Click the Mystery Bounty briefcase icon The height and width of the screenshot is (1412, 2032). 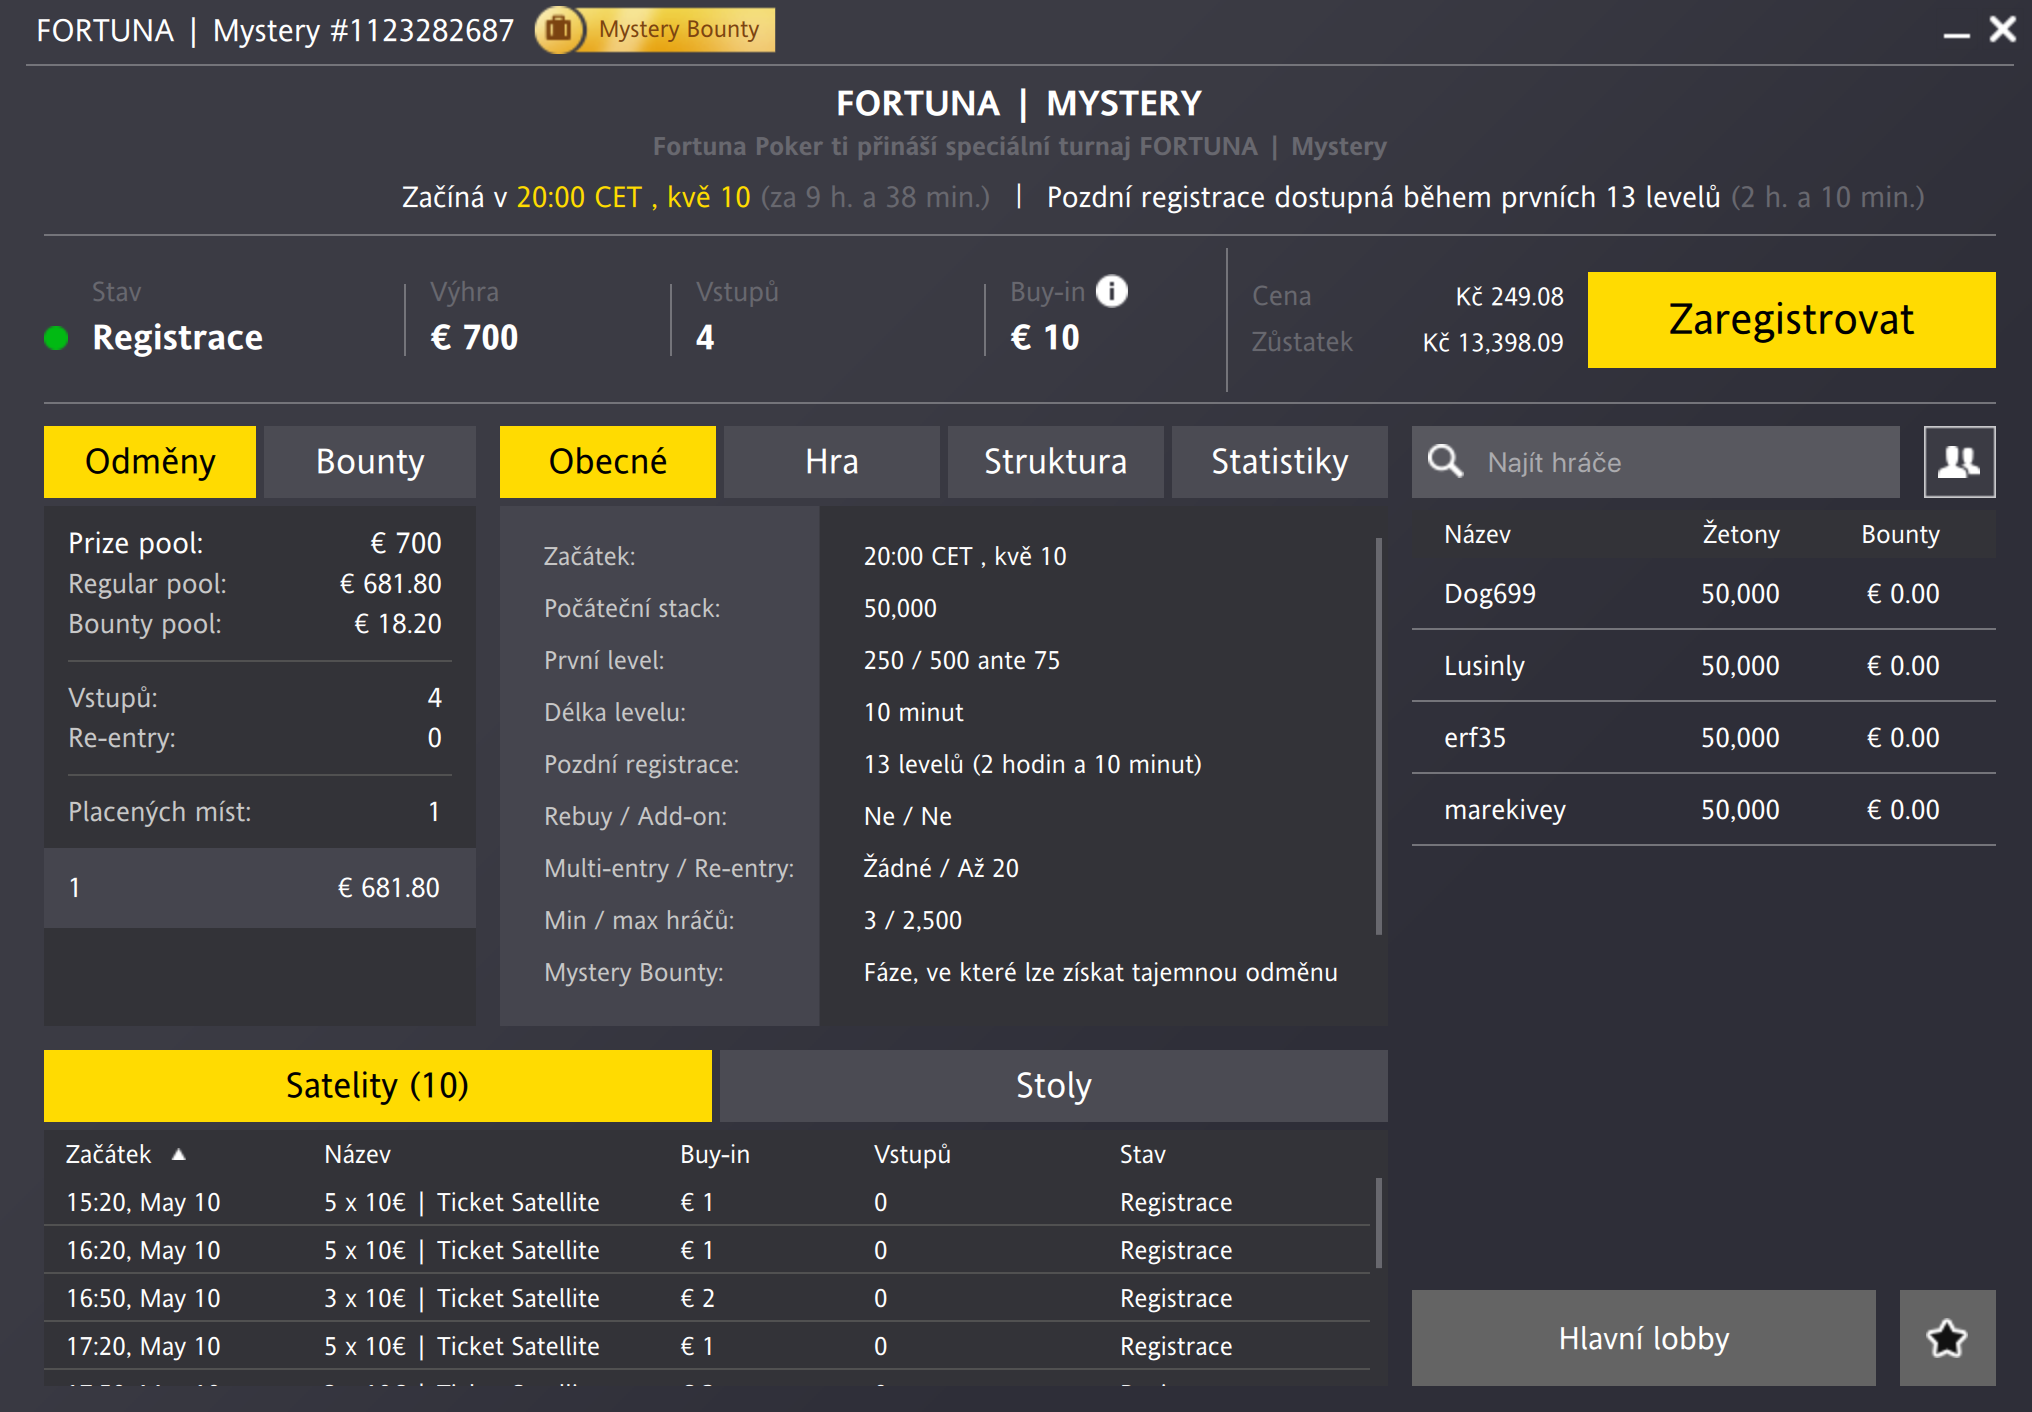coord(557,29)
